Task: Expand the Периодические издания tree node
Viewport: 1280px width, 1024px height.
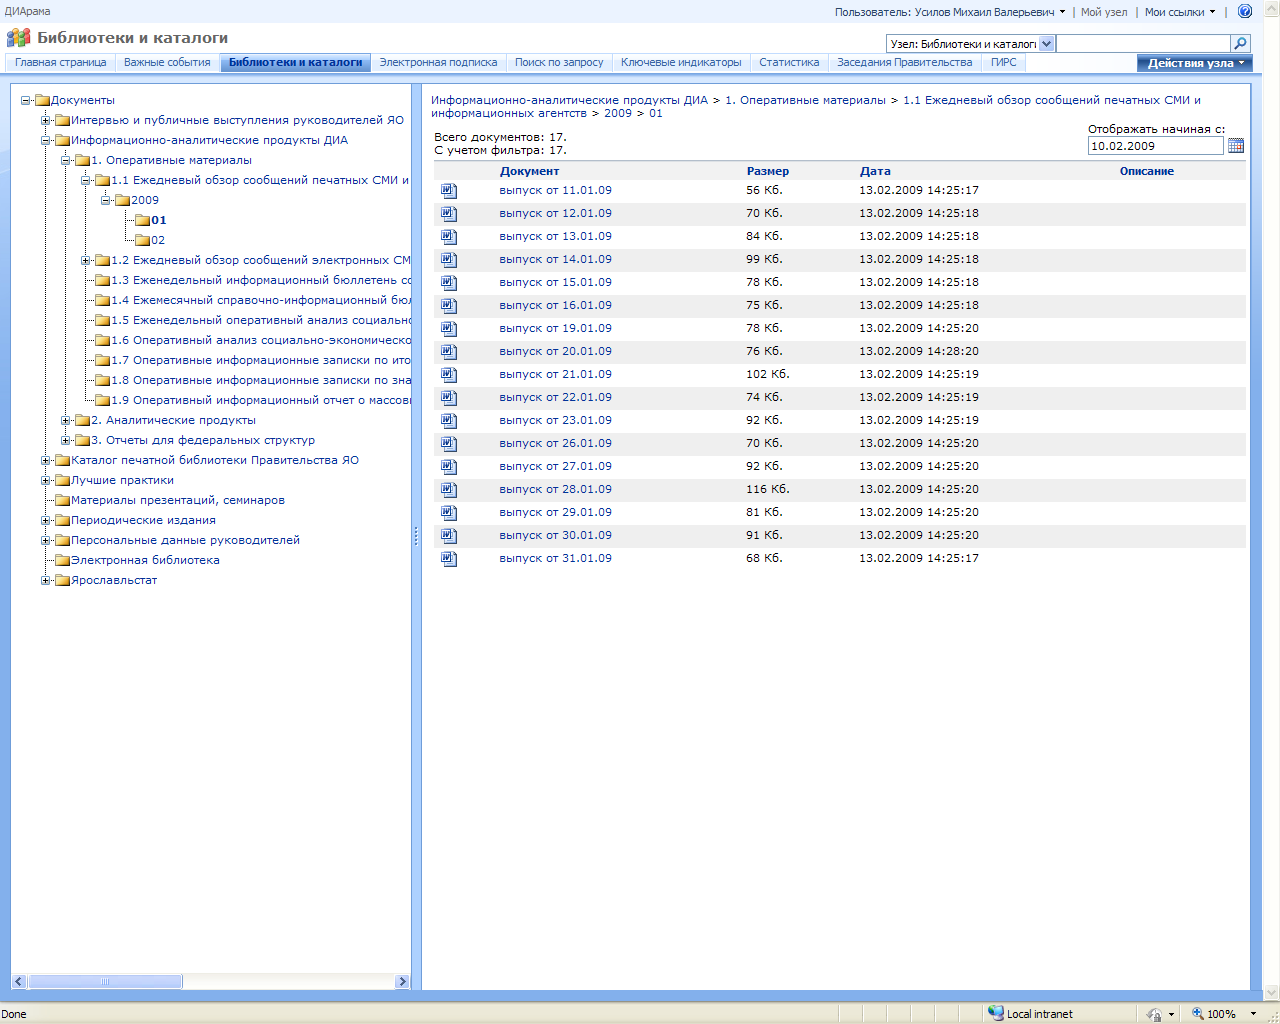Action: point(46,520)
